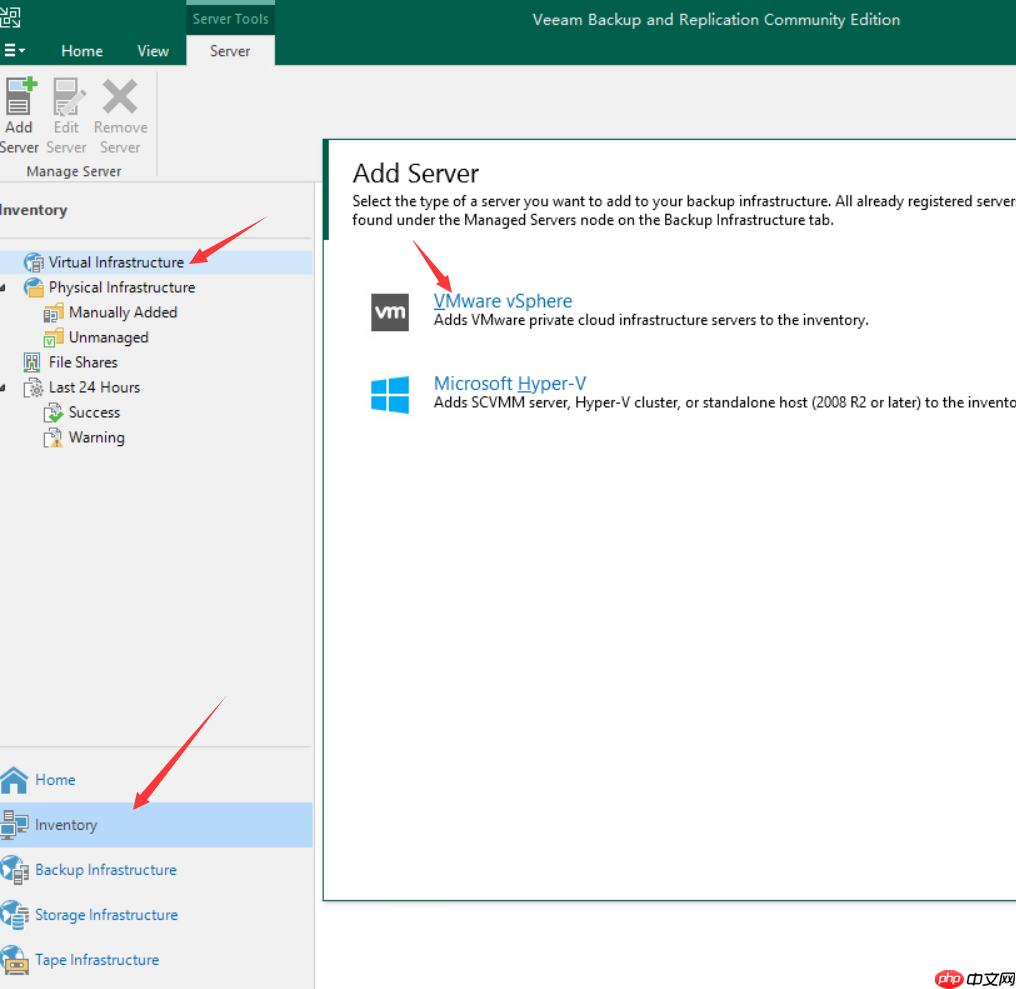Open the VMware vSphere link

(503, 301)
